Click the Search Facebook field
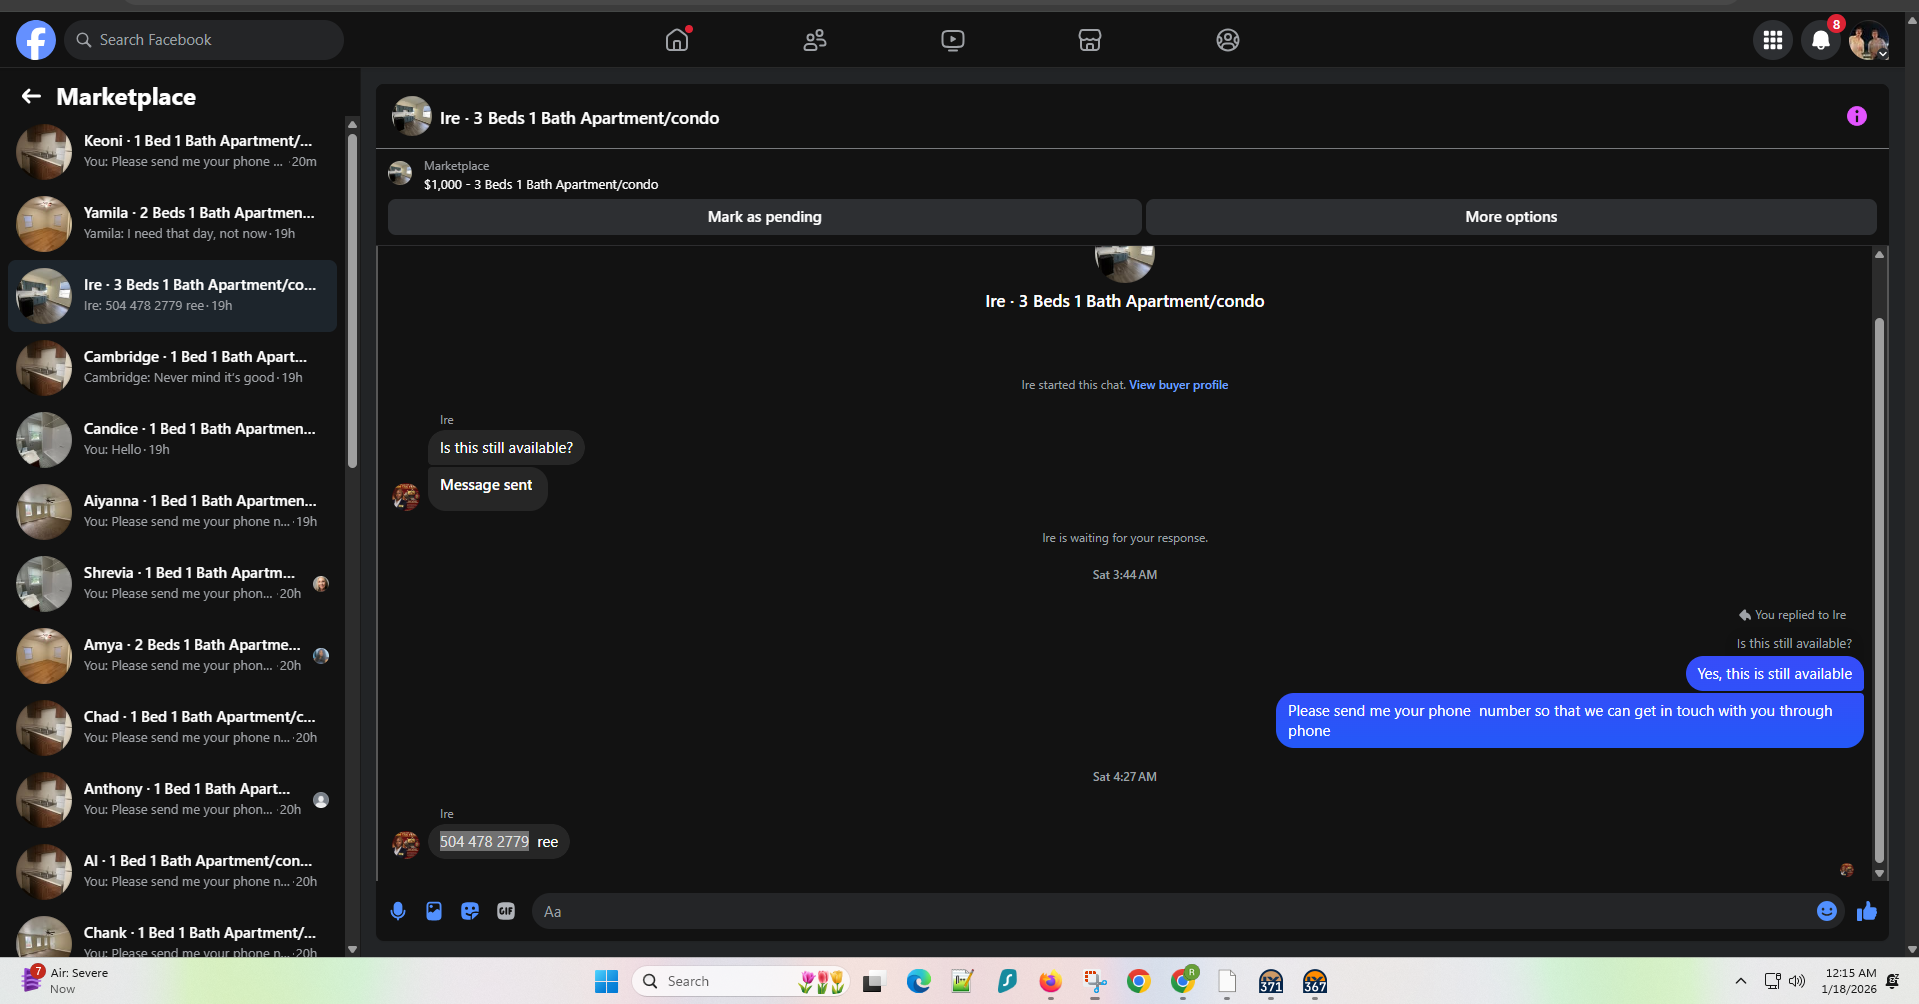Image resolution: width=1919 pixels, height=1004 pixels. 205,40
